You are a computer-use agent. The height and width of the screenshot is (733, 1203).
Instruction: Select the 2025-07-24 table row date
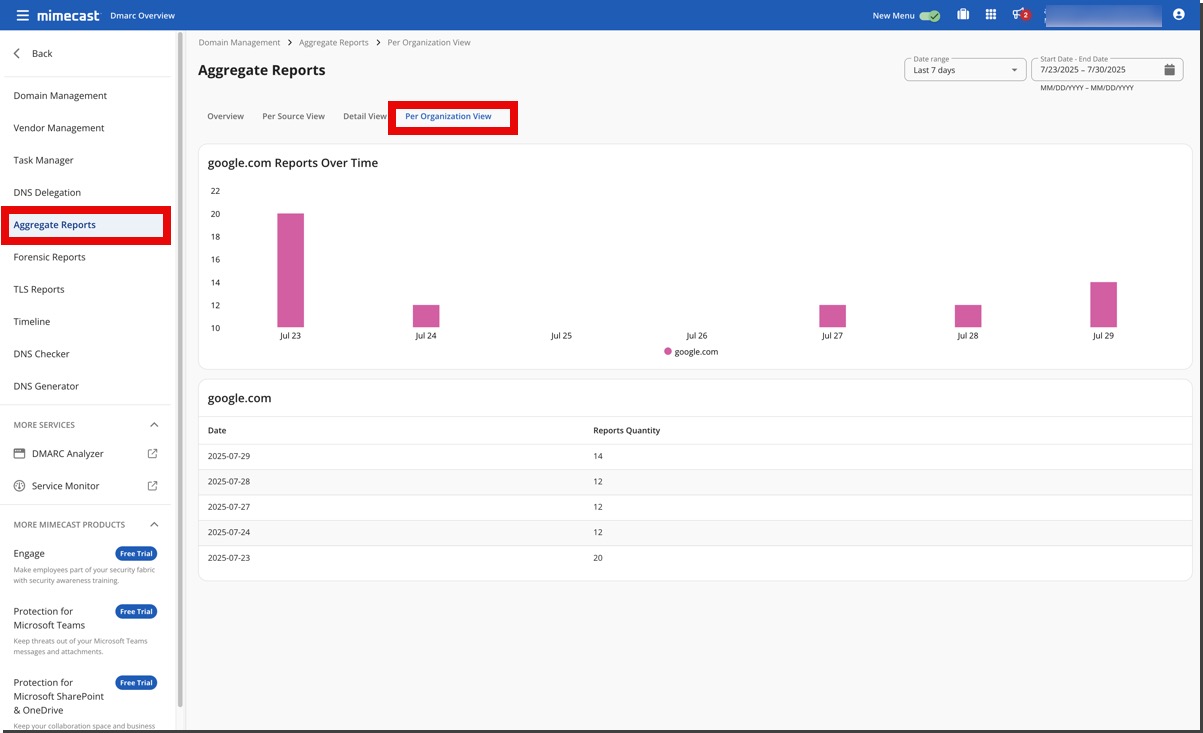pyautogui.click(x=229, y=532)
